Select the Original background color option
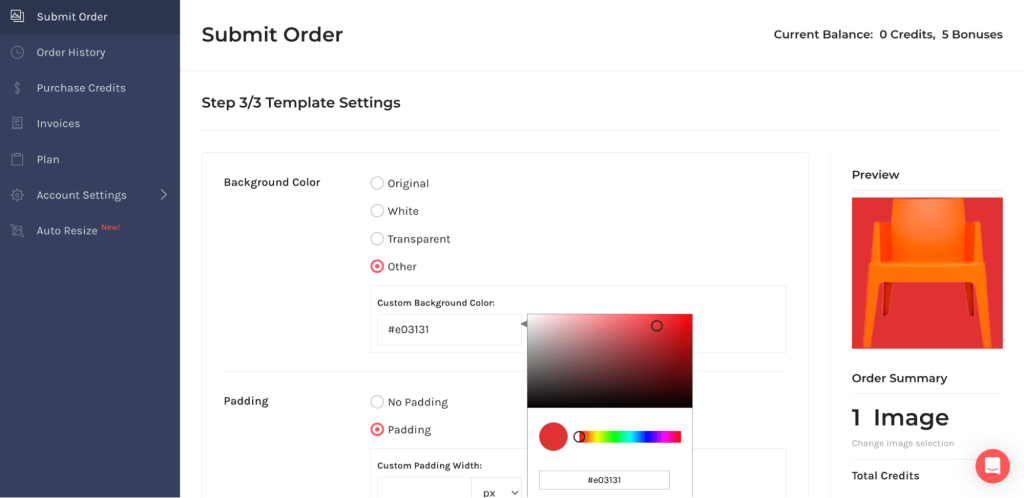The height and width of the screenshot is (498, 1024). point(377,183)
